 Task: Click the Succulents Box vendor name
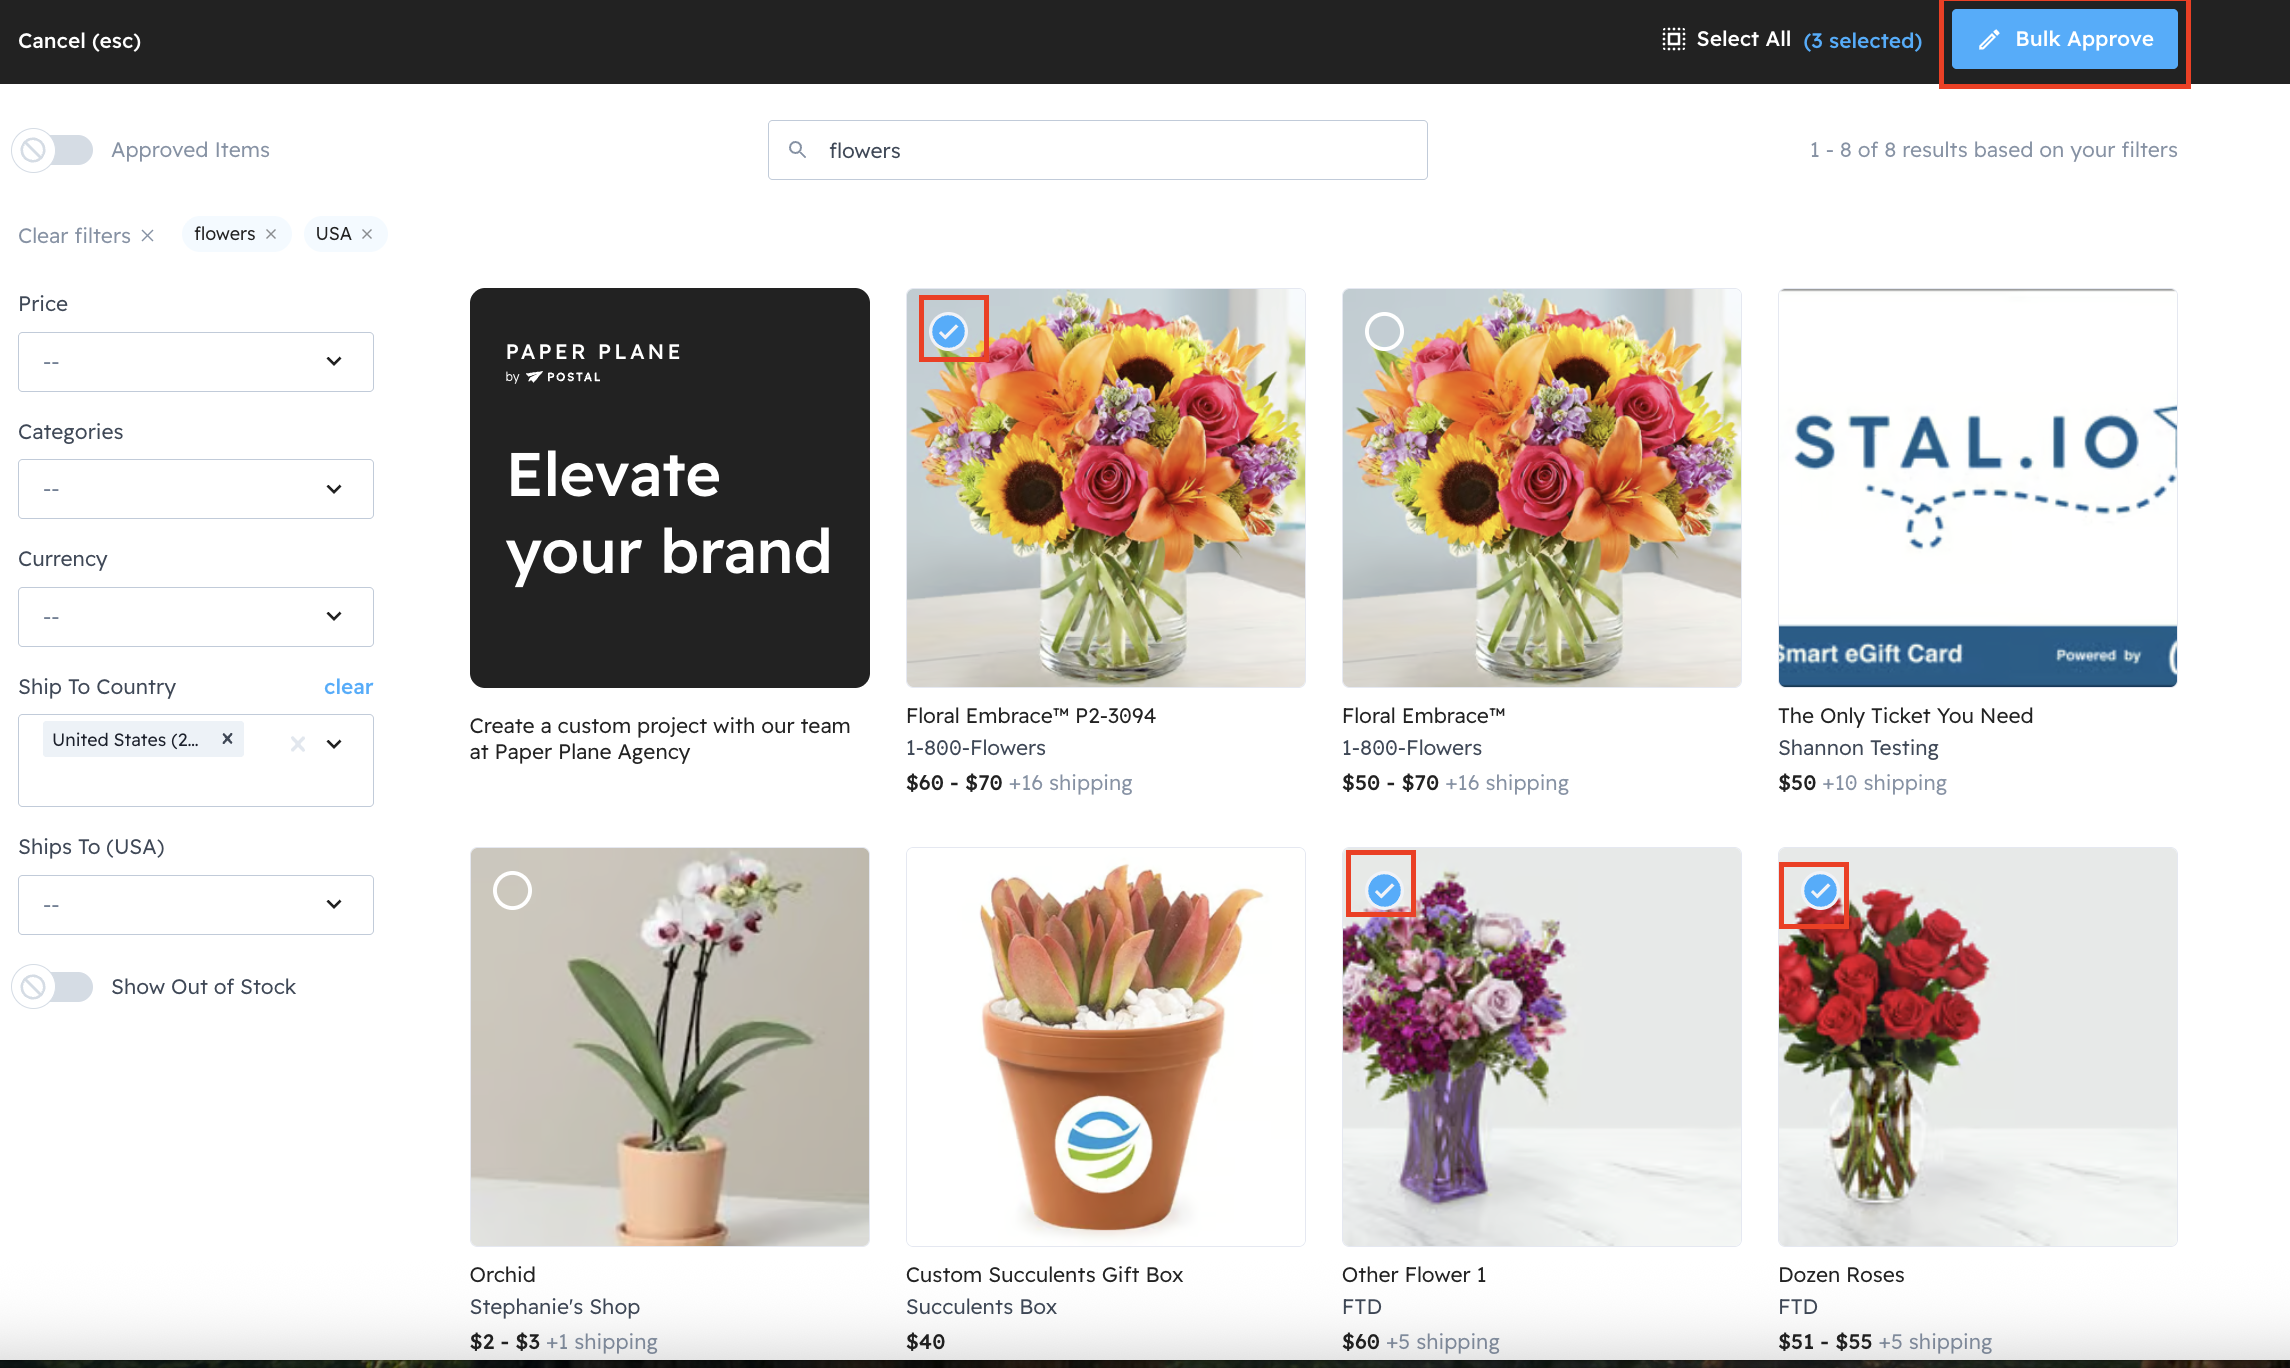(981, 1307)
